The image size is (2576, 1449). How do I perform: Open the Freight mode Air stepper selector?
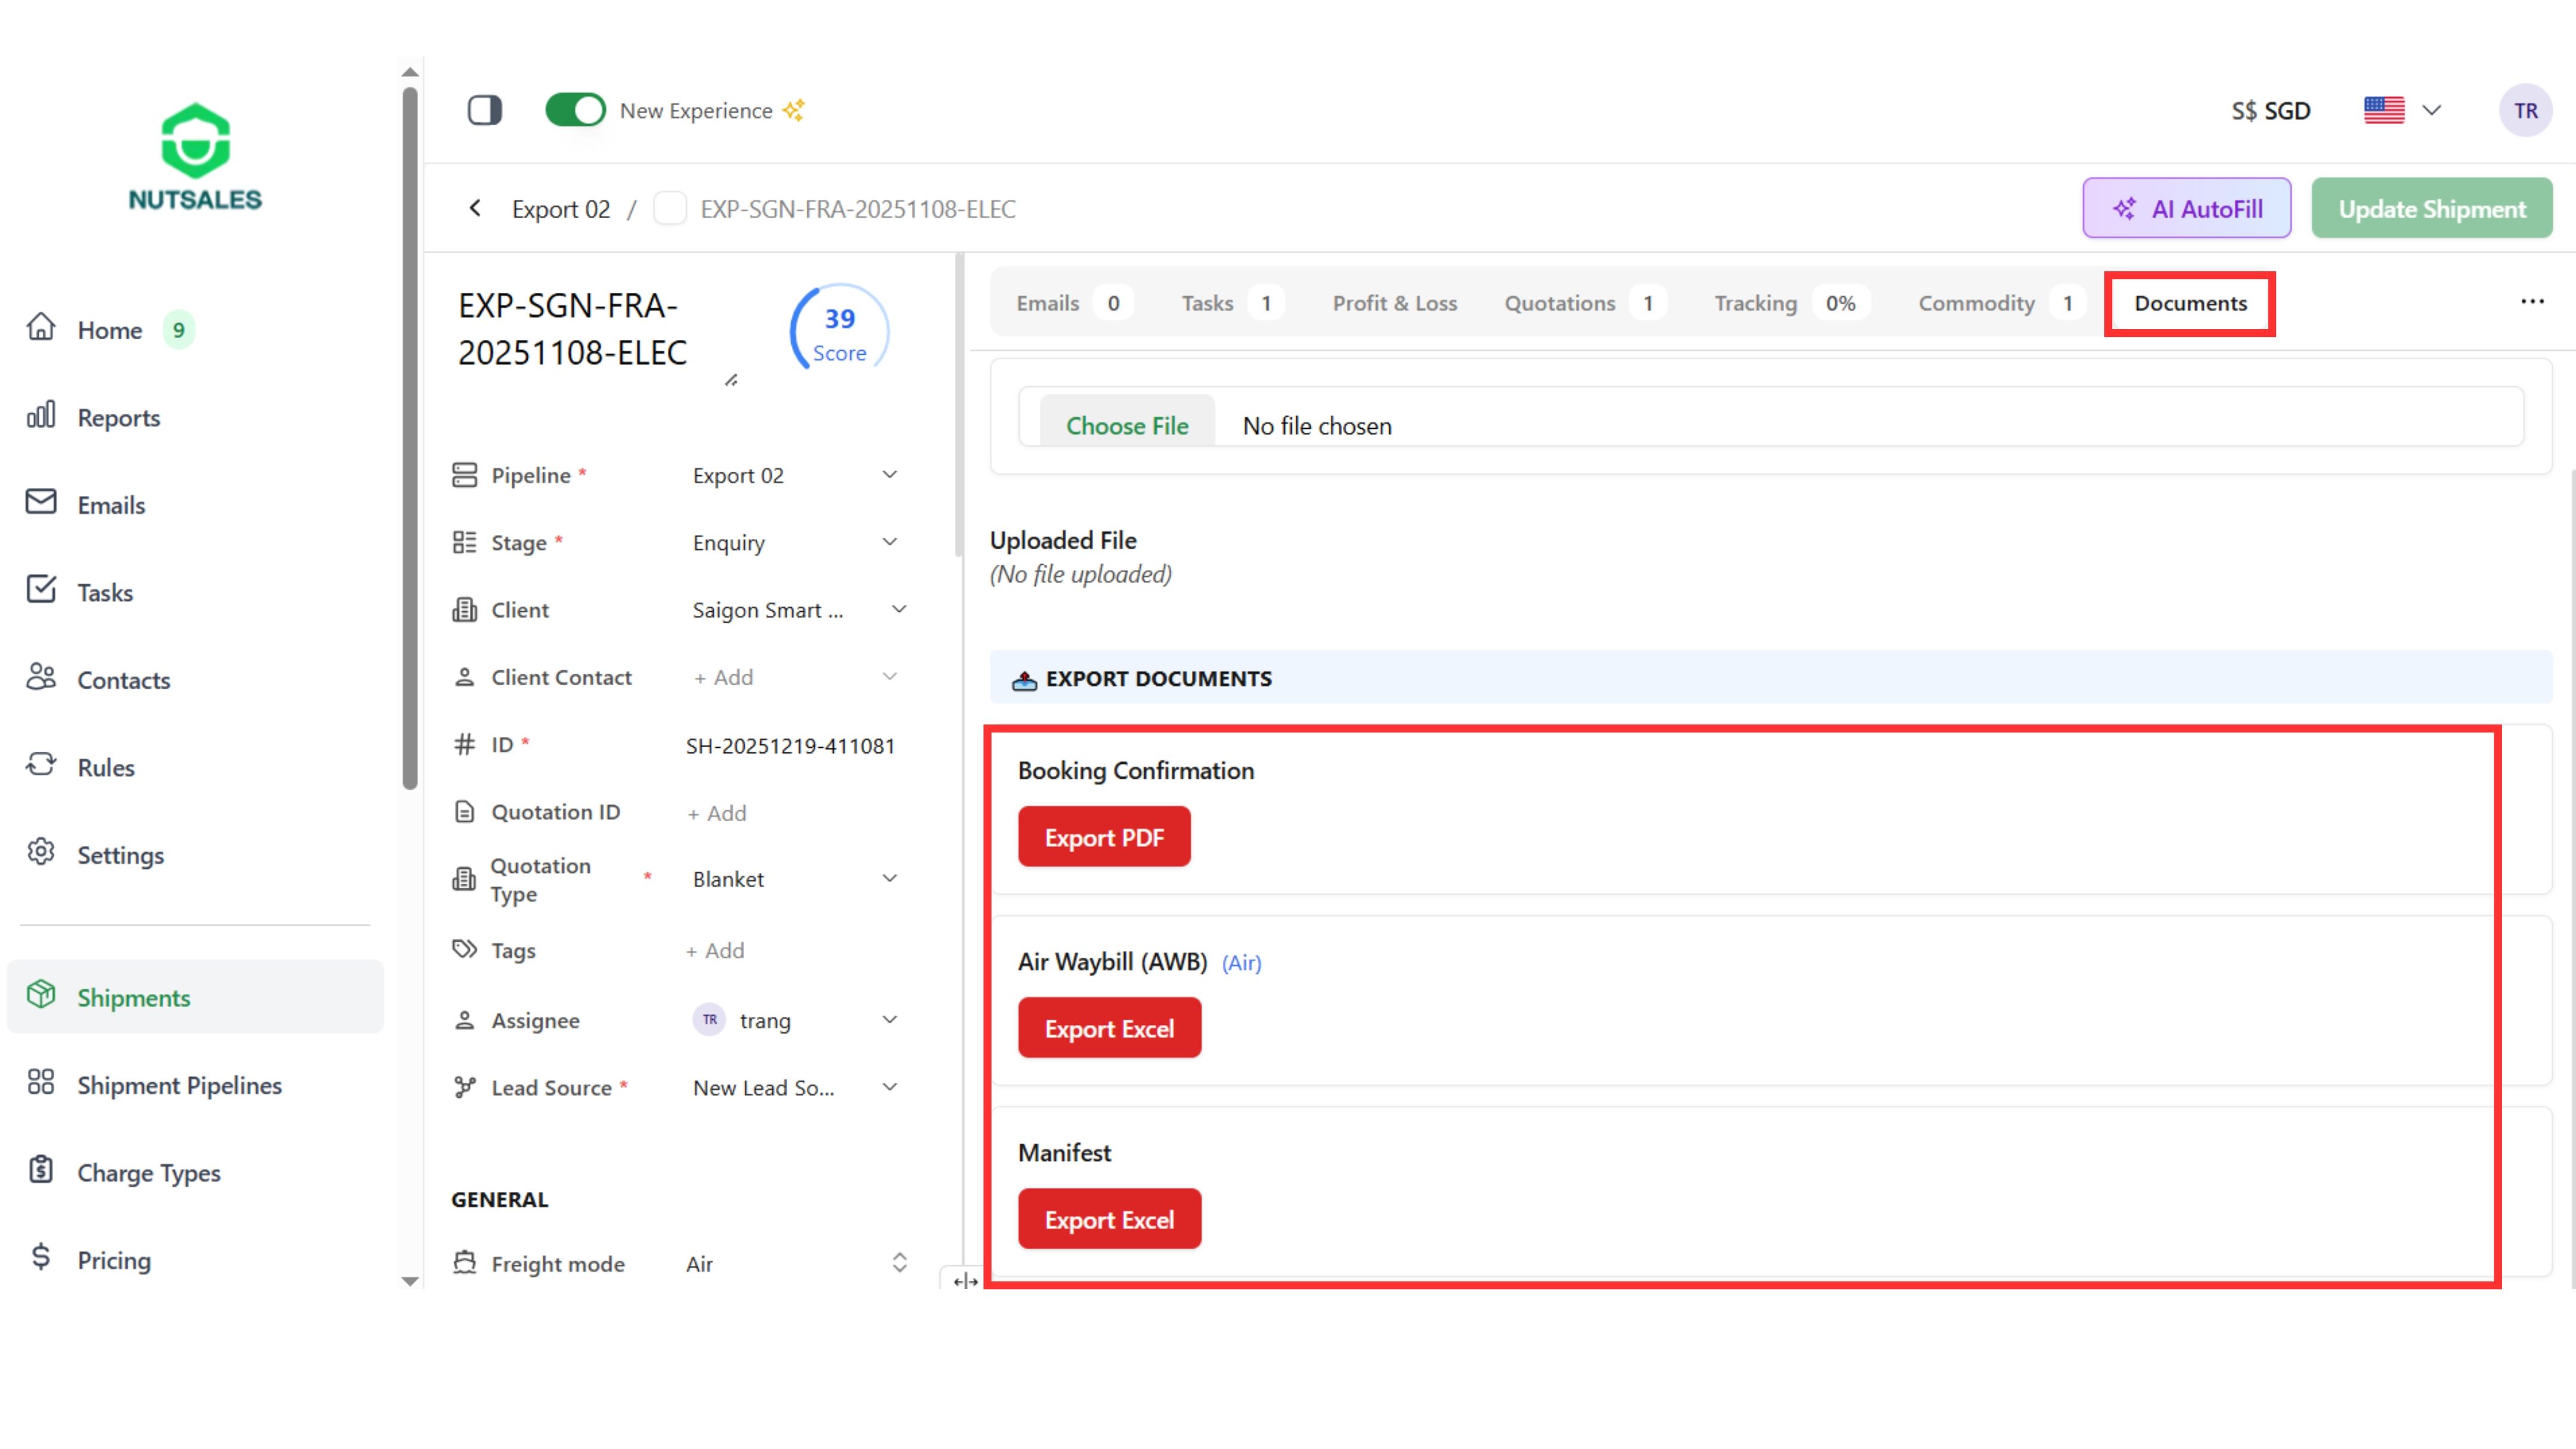(x=899, y=1262)
